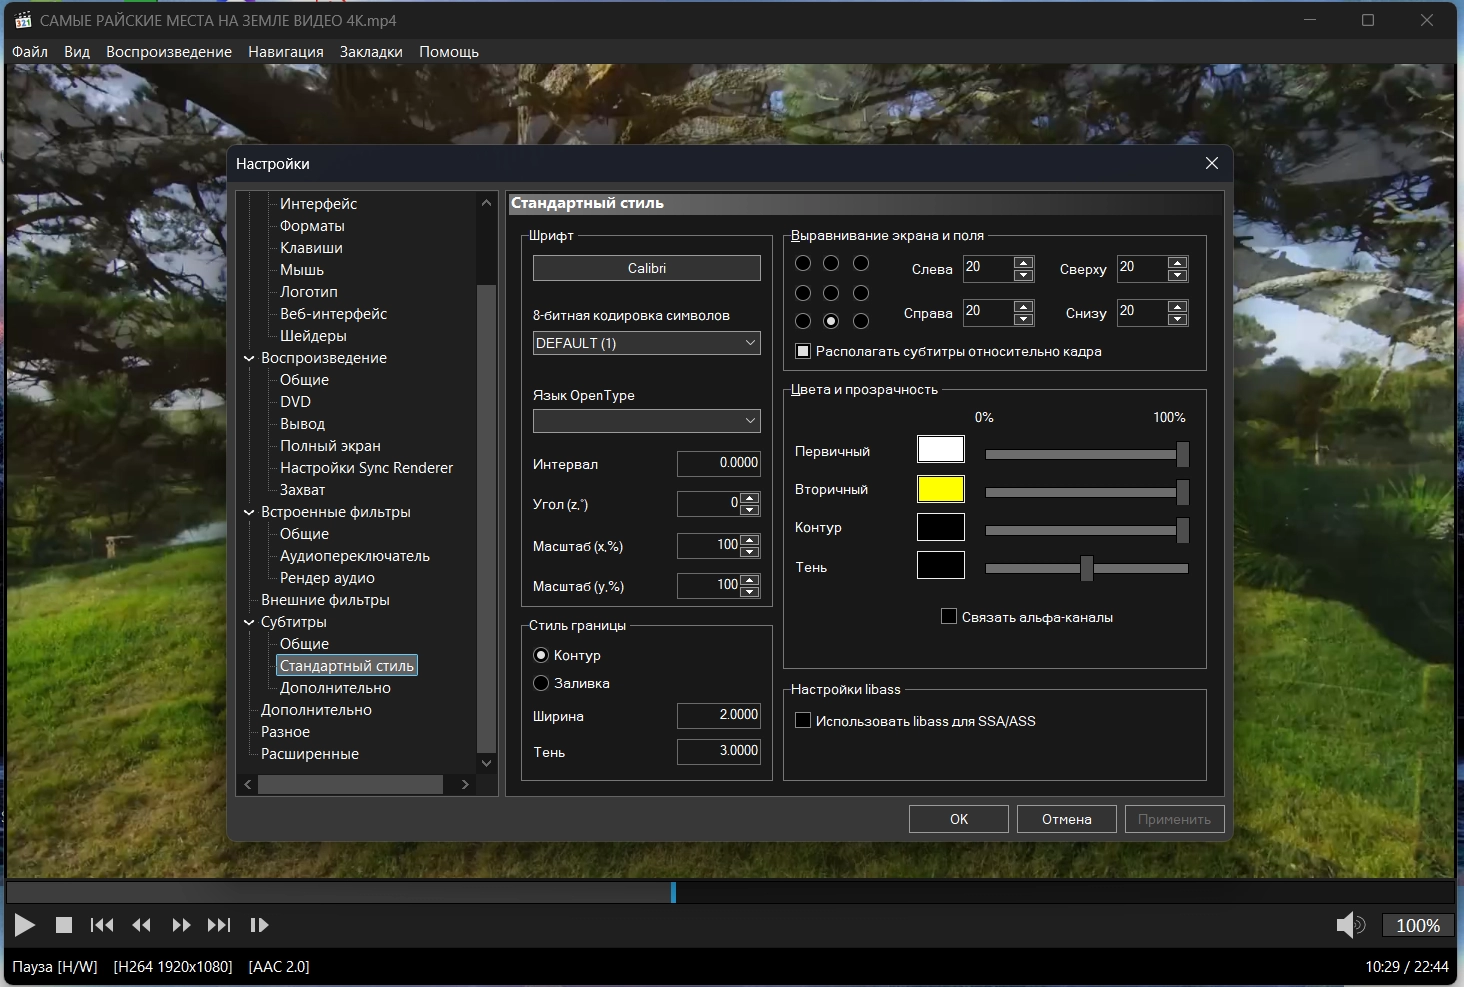Toggle 'Использовать libass для SSA/ASS' checkbox
This screenshot has height=987, width=1464.
(803, 720)
